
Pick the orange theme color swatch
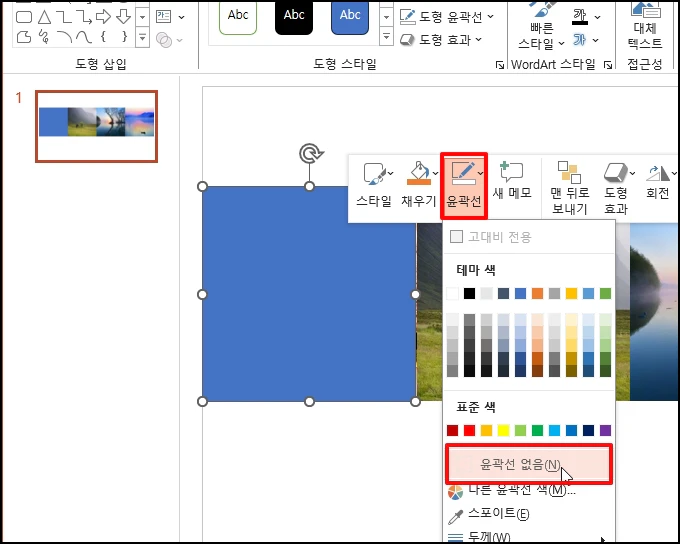tap(537, 294)
